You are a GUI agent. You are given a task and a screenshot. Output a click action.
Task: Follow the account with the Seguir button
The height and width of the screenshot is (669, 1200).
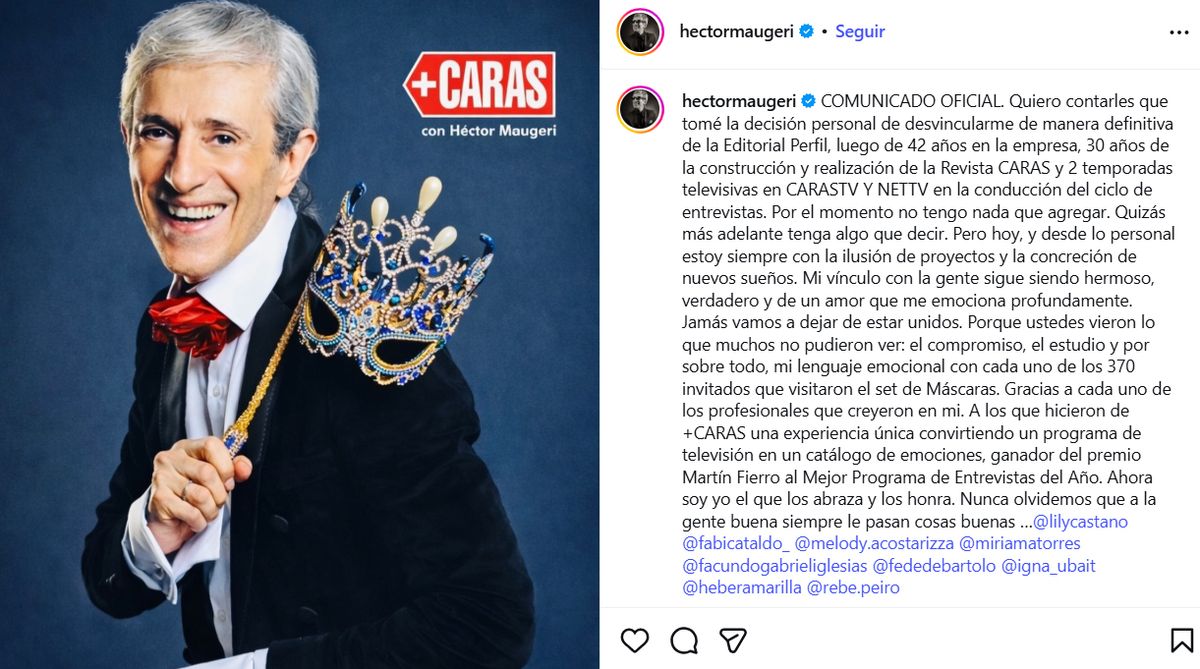coord(860,32)
